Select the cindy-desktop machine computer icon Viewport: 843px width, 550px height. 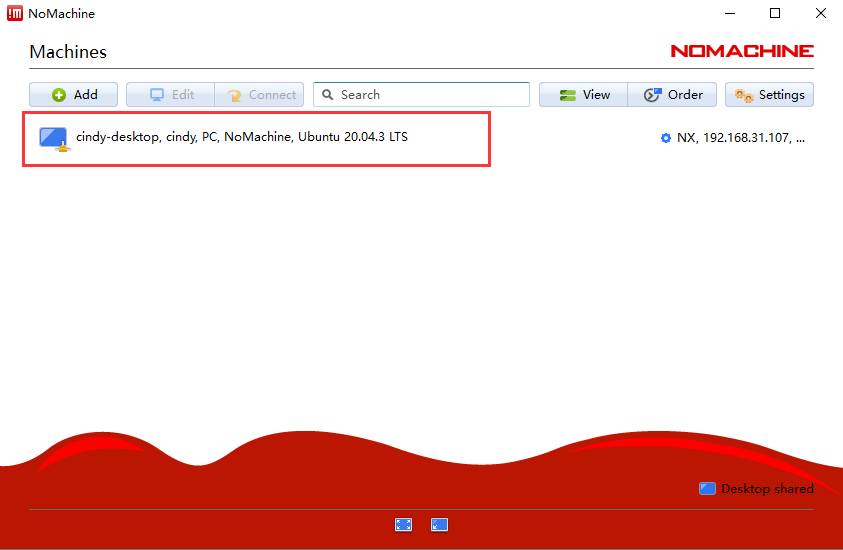tap(54, 139)
